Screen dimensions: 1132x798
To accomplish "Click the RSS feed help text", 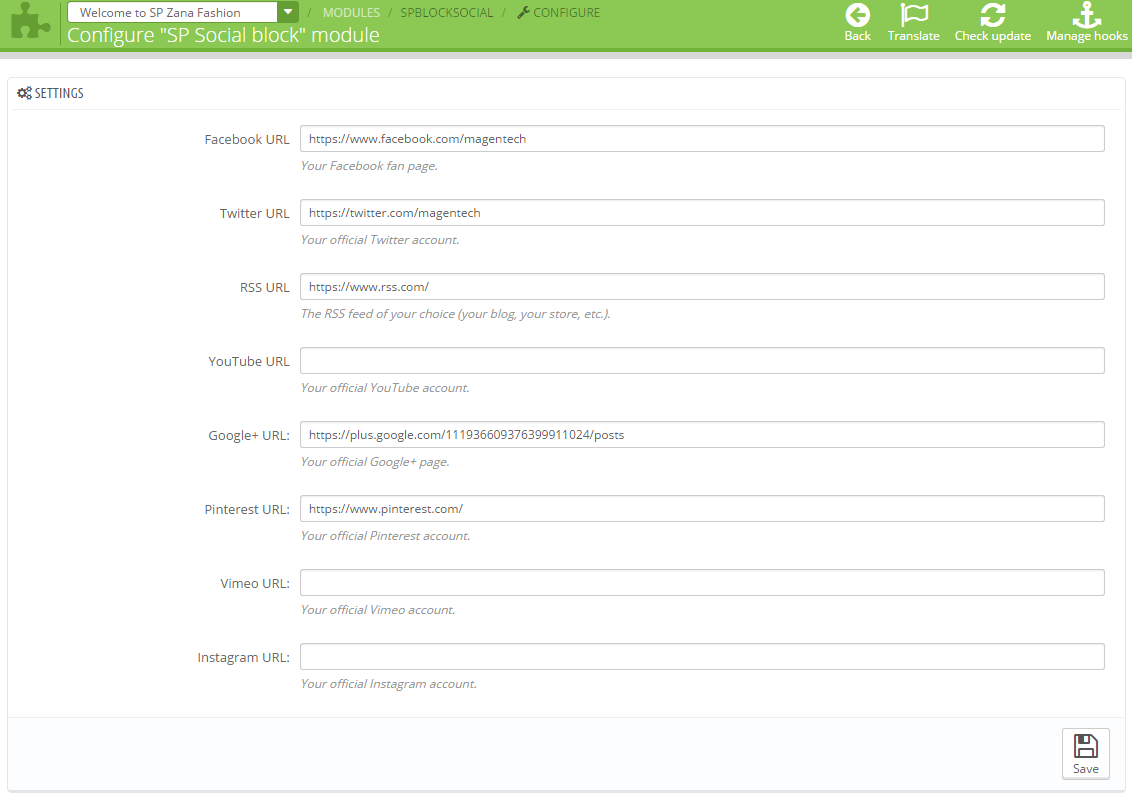I will [456, 314].
